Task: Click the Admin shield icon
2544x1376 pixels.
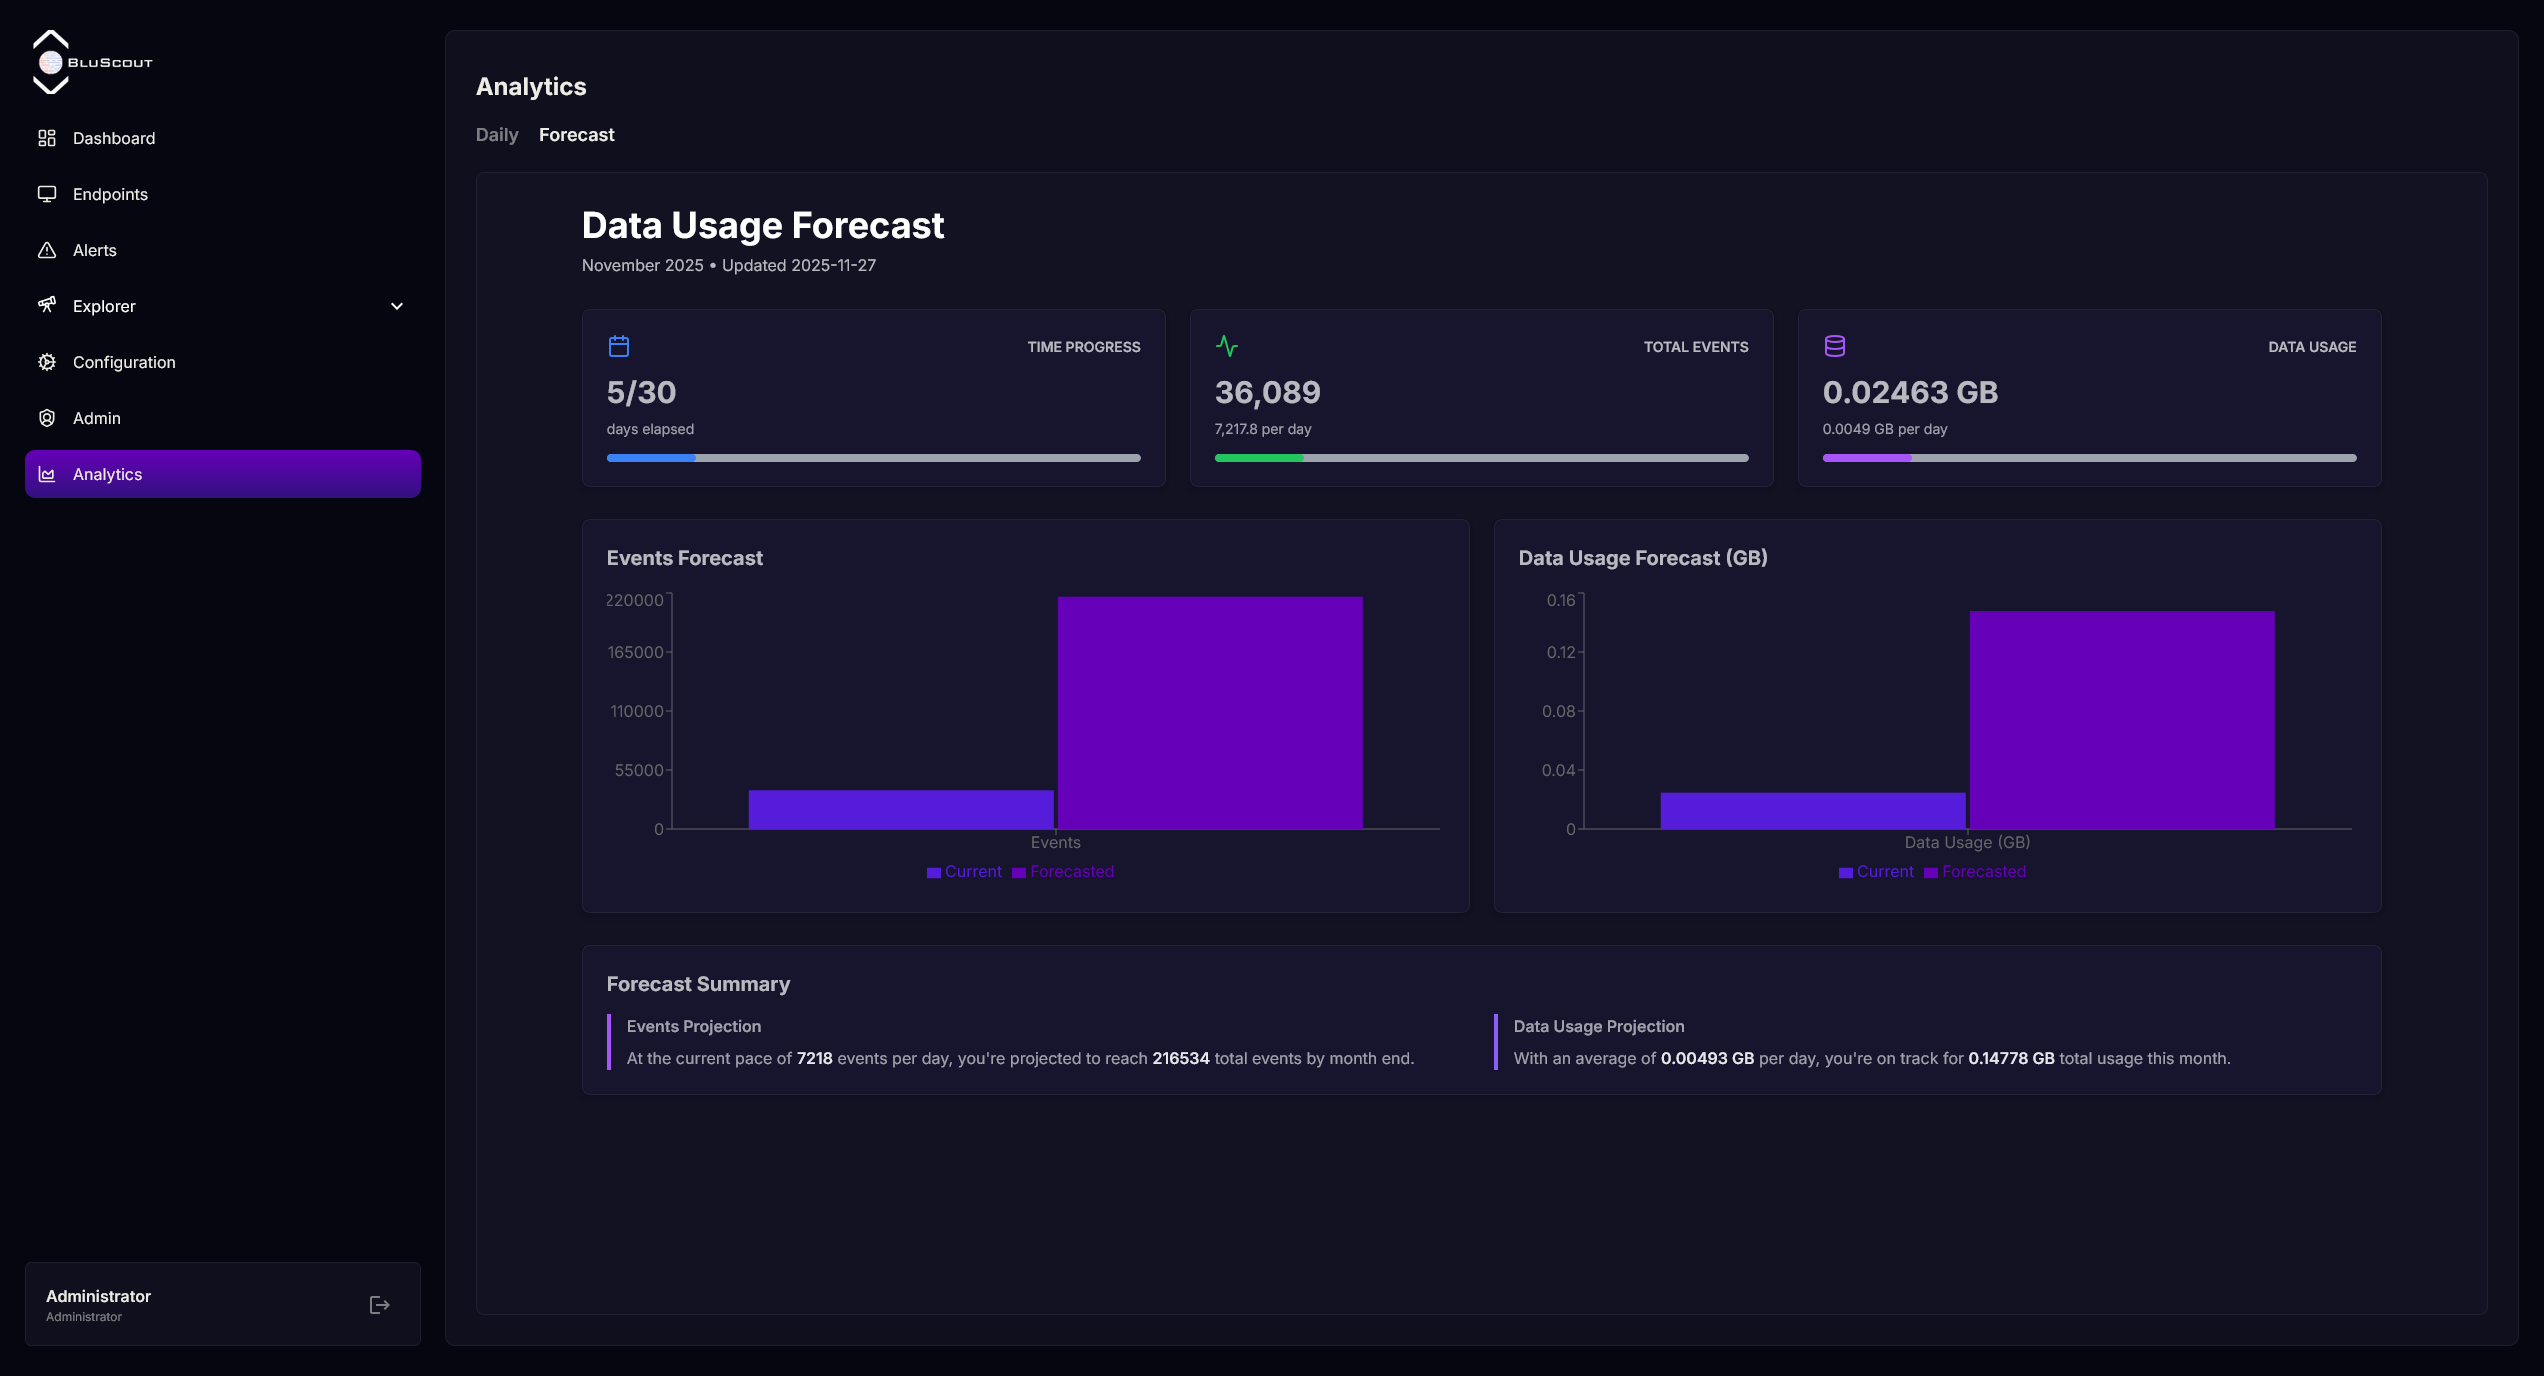Action: coord(47,418)
